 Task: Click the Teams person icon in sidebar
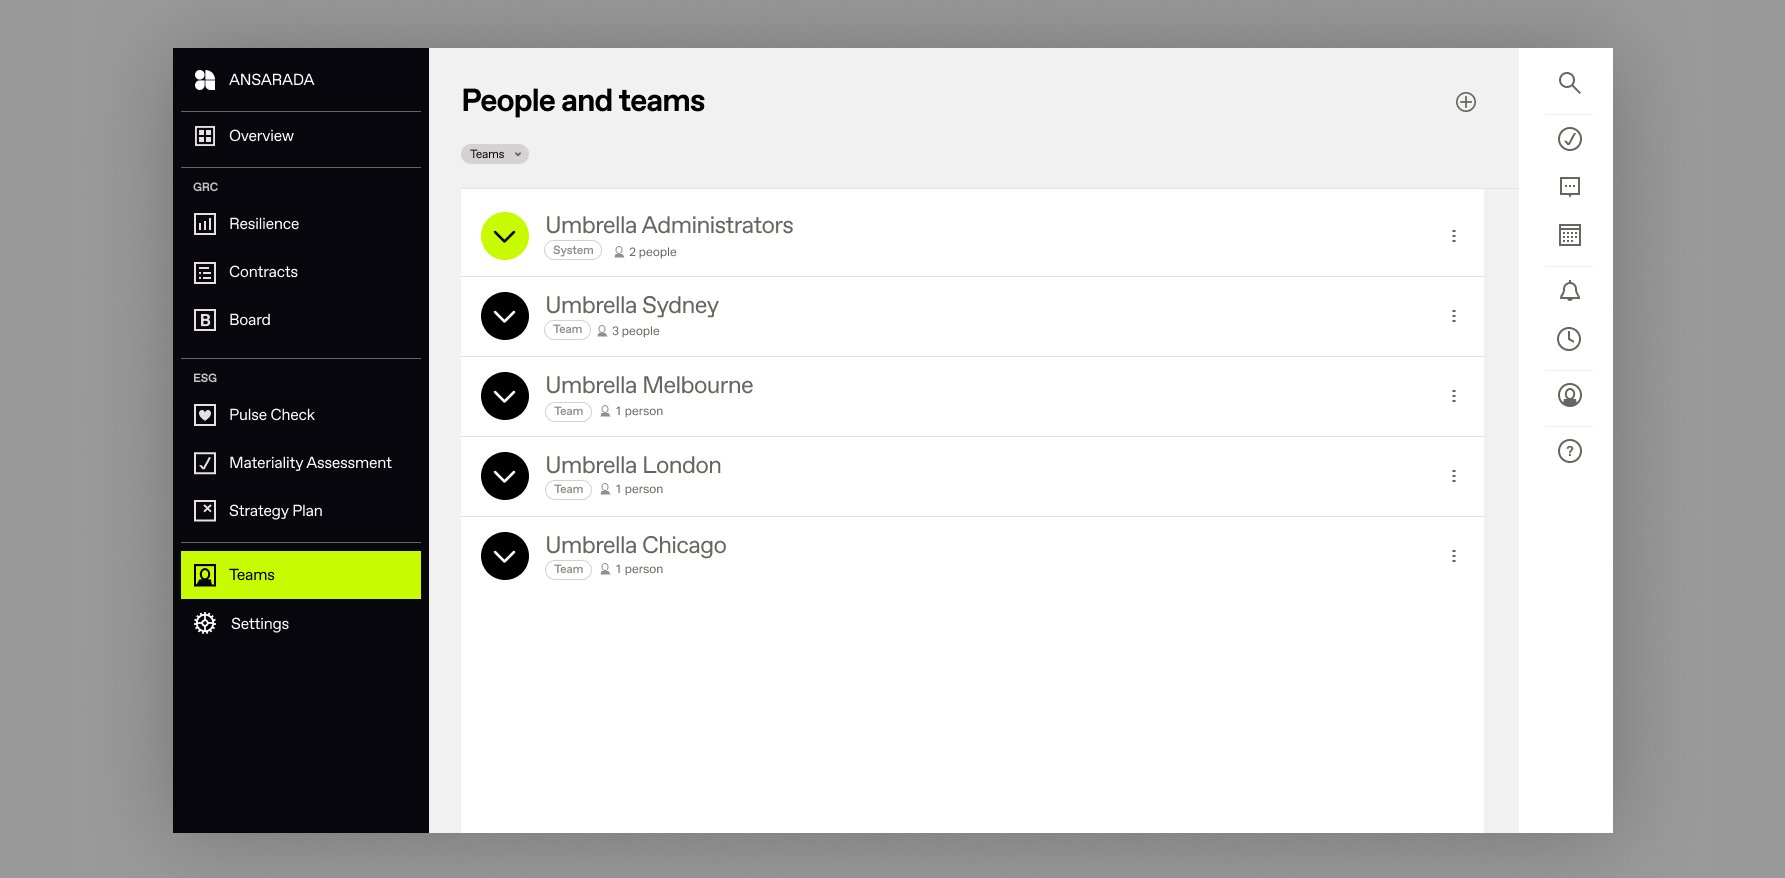tap(205, 575)
